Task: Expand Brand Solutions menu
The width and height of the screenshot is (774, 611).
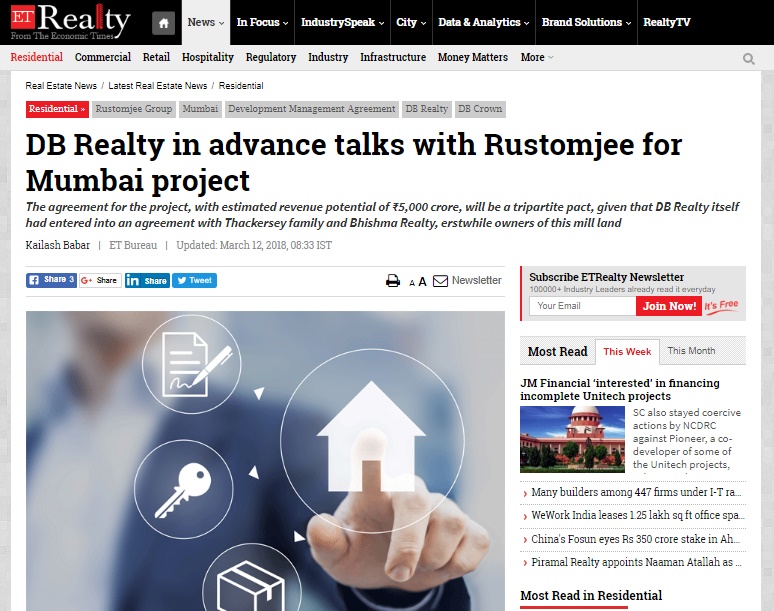Action: click(586, 22)
